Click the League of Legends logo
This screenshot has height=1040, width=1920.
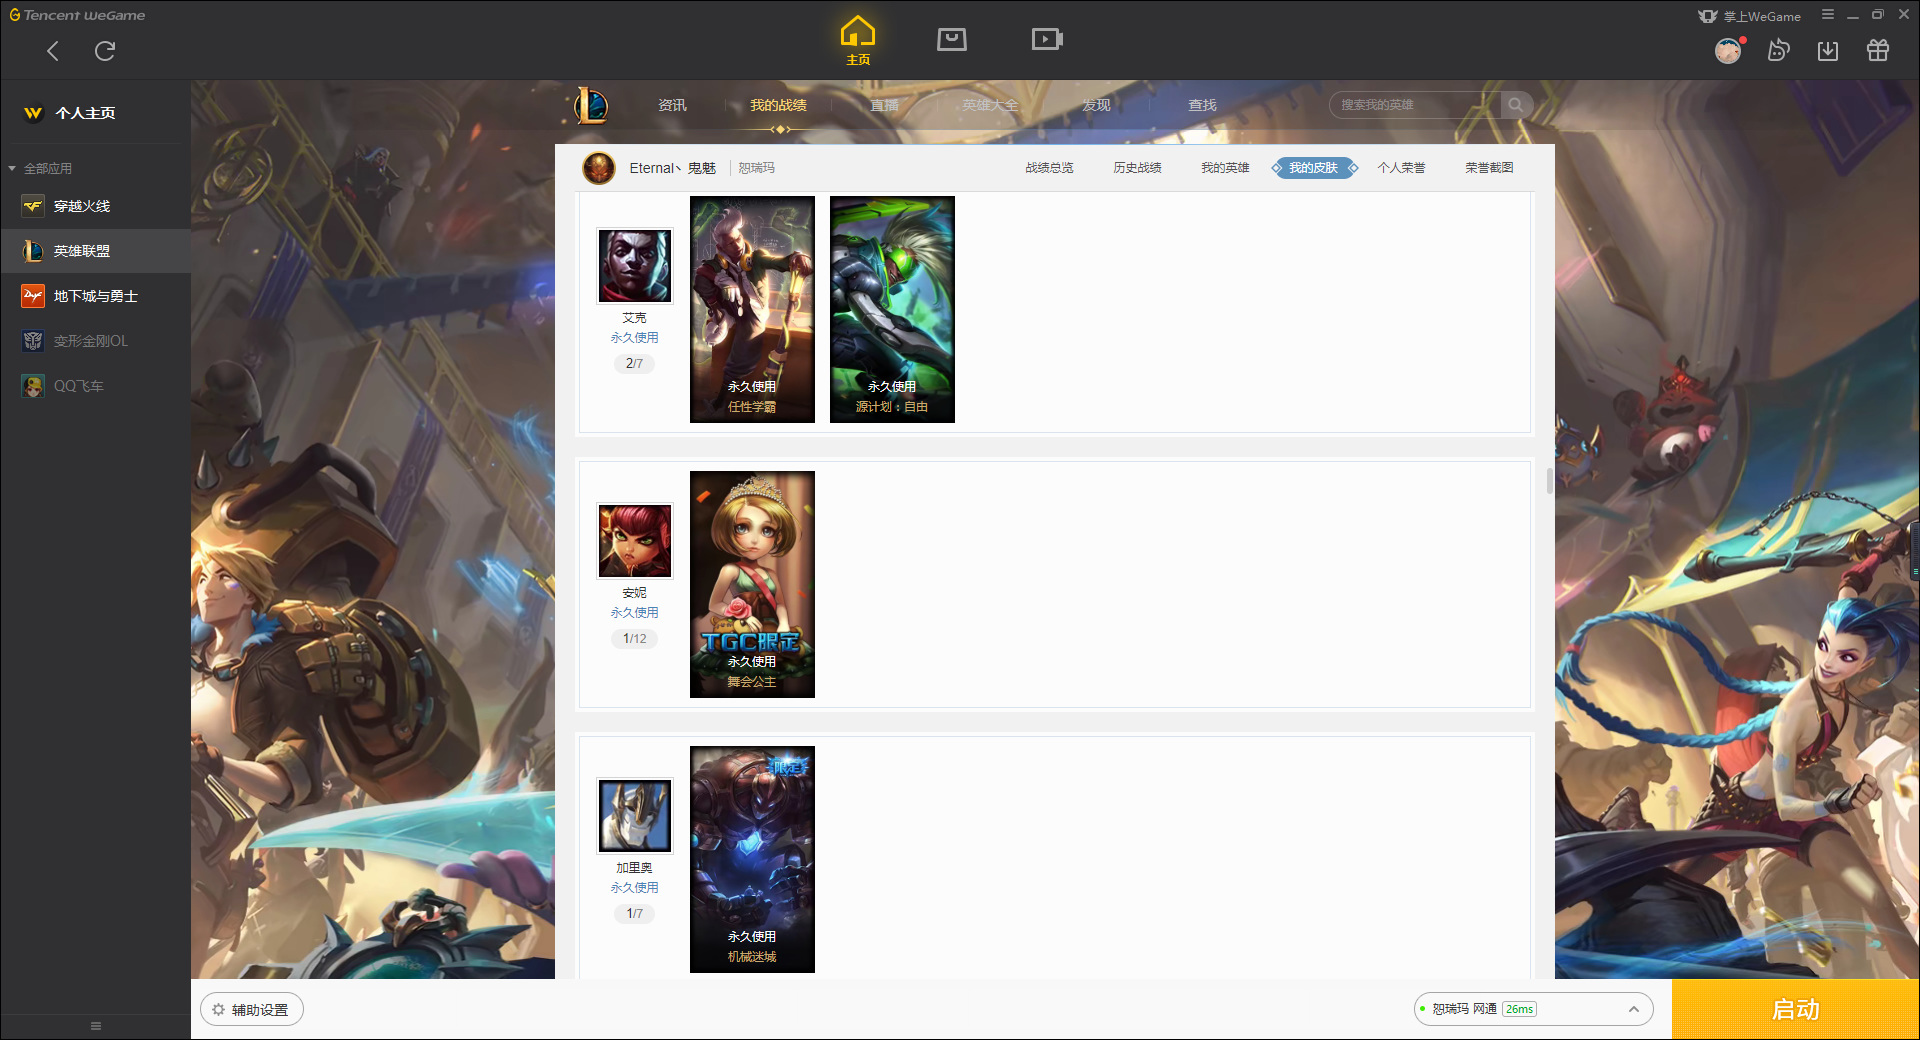[591, 105]
